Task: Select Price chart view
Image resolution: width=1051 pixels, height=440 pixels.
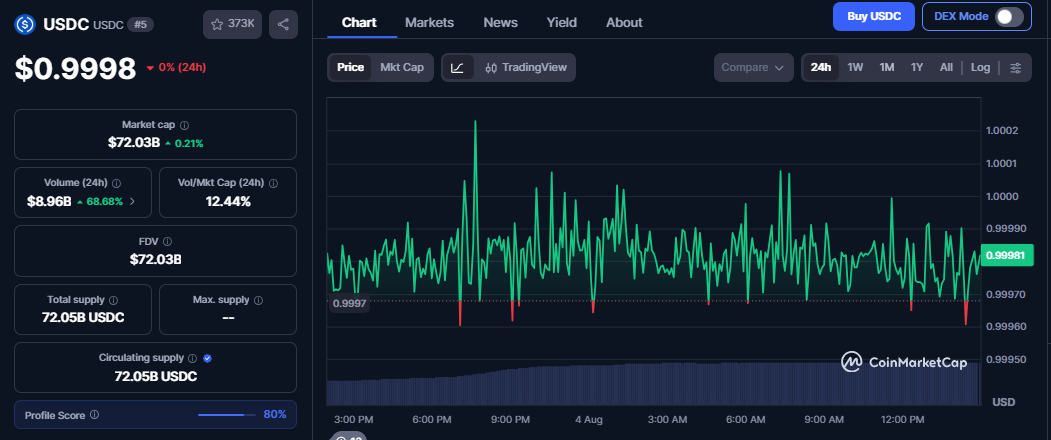Action: [350, 68]
